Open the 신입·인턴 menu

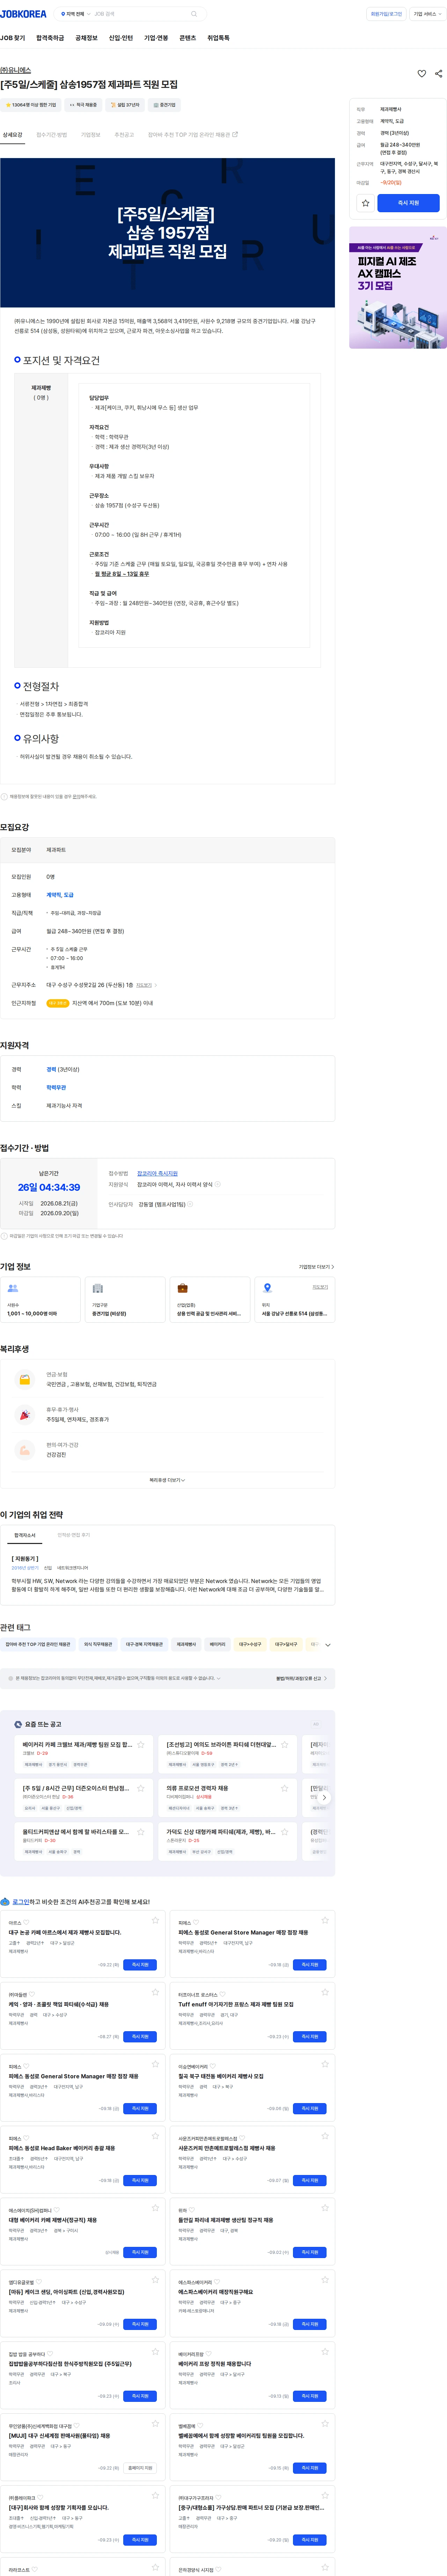pos(121,38)
